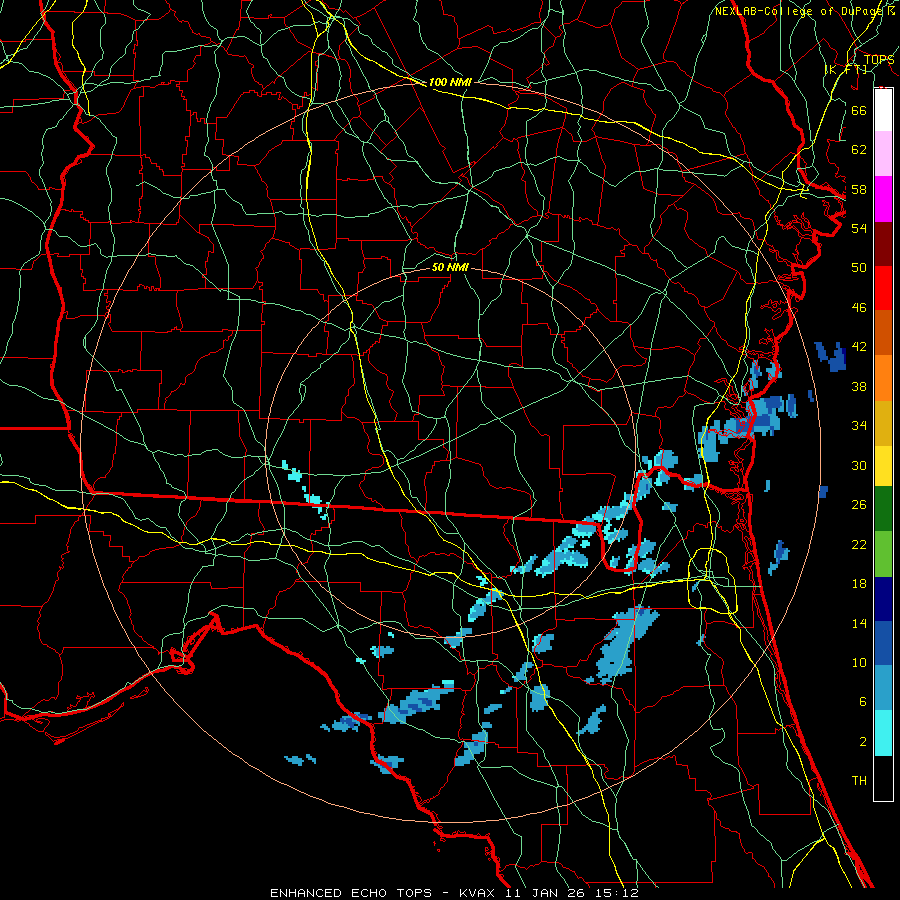Viewport: 900px width, 900px height.
Task: Click the gold 38 kft legend swatch
Action: (883, 423)
